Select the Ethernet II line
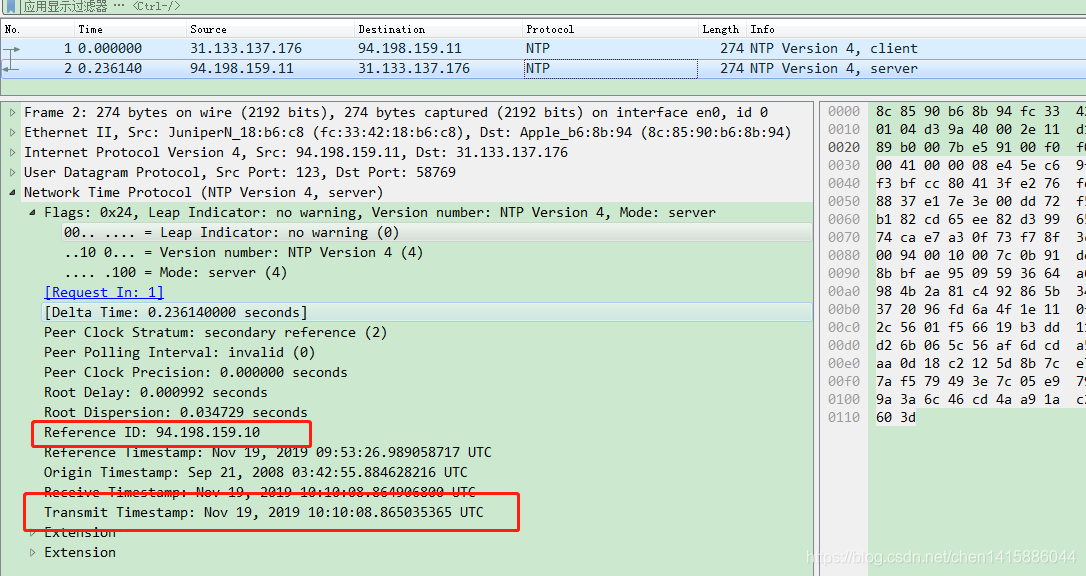This screenshot has height=576, width=1086. click(x=407, y=132)
